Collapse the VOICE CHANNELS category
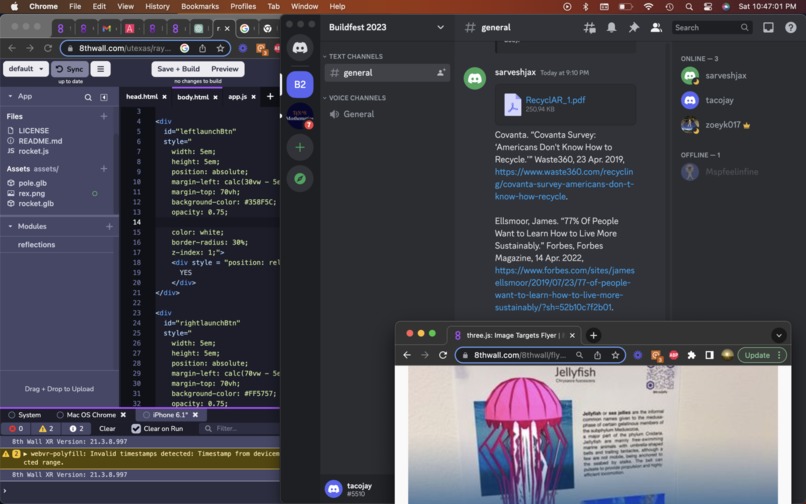 [355, 98]
